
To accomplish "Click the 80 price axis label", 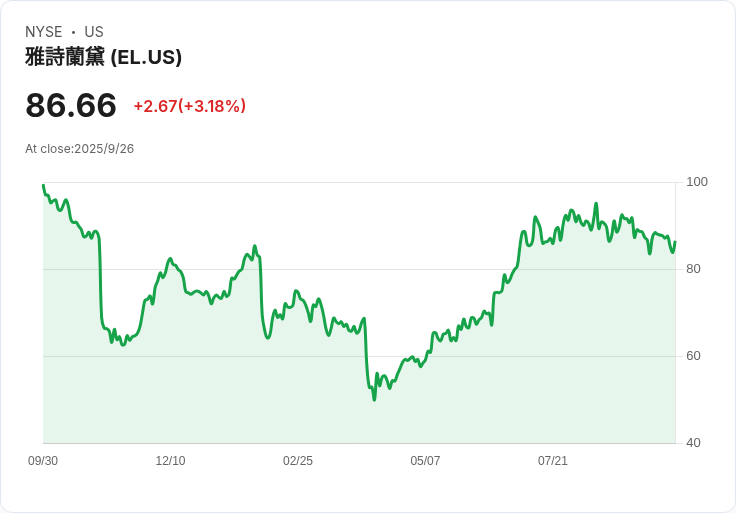I will point(693,269).
